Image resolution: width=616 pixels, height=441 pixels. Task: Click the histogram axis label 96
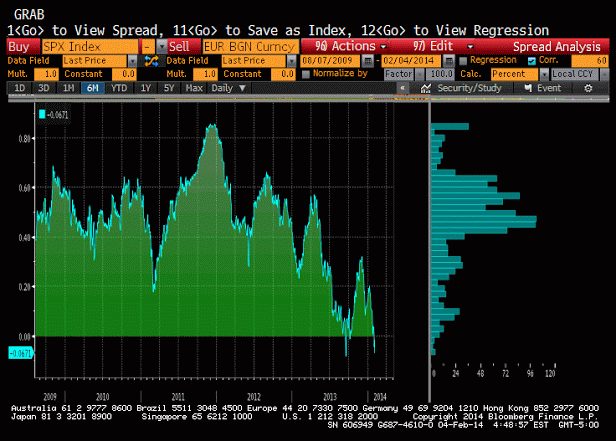tap(530, 373)
